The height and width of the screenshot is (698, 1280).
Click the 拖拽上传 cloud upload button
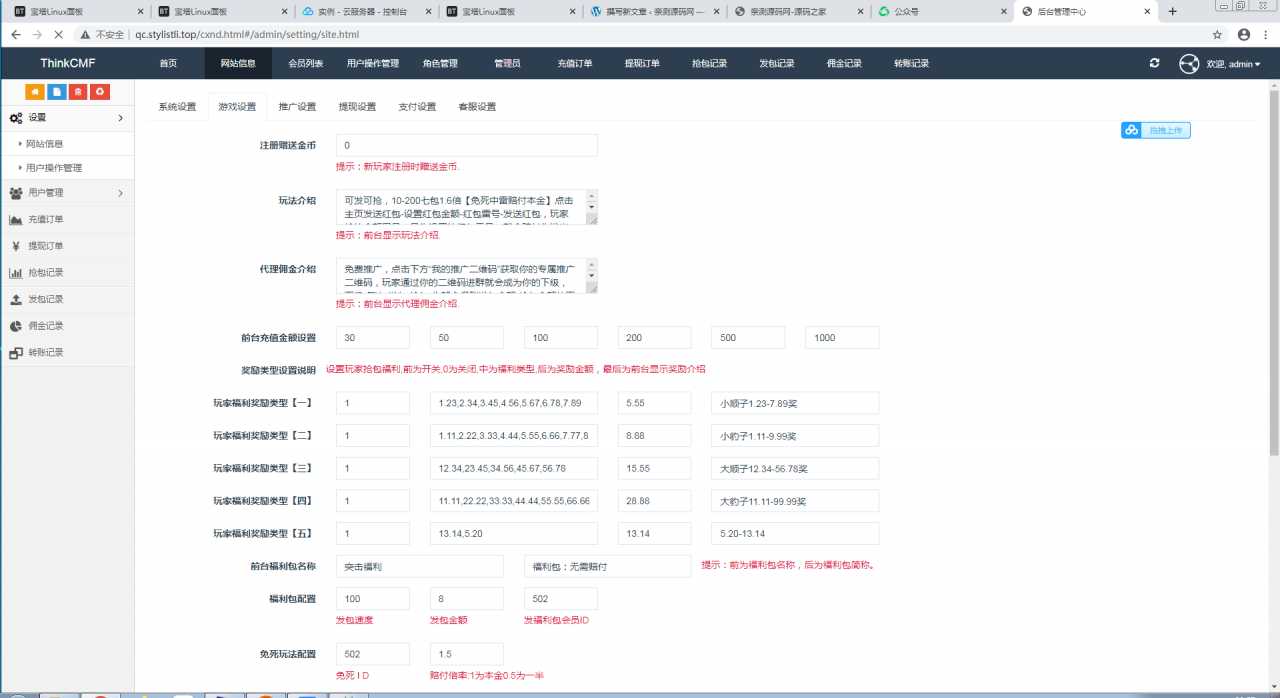click(1156, 130)
